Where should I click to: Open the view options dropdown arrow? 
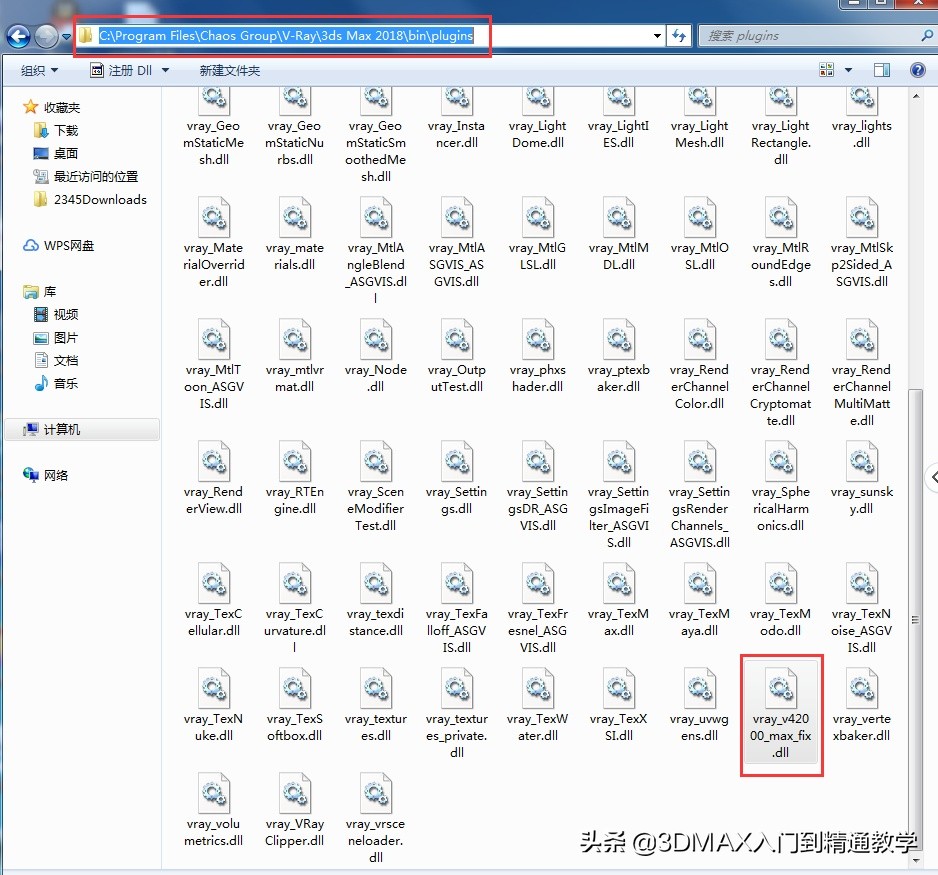pyautogui.click(x=848, y=71)
